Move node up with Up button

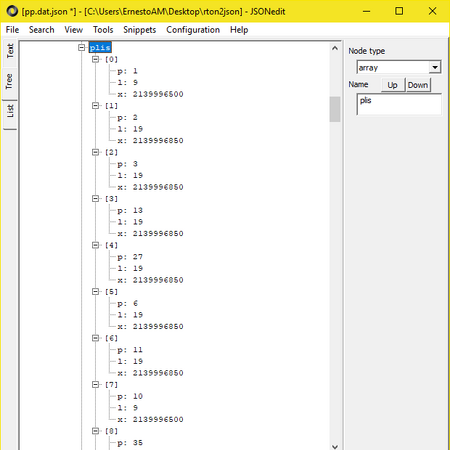click(393, 85)
